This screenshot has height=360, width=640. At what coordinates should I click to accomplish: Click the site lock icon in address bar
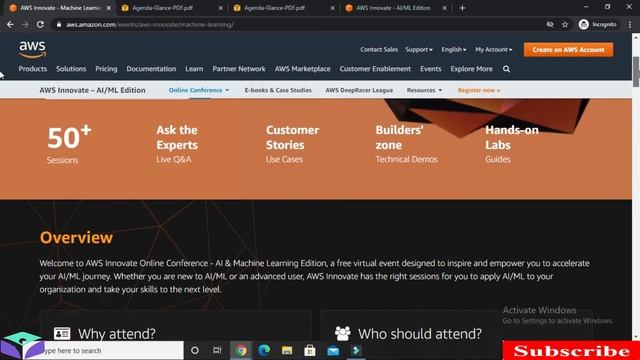click(59, 24)
